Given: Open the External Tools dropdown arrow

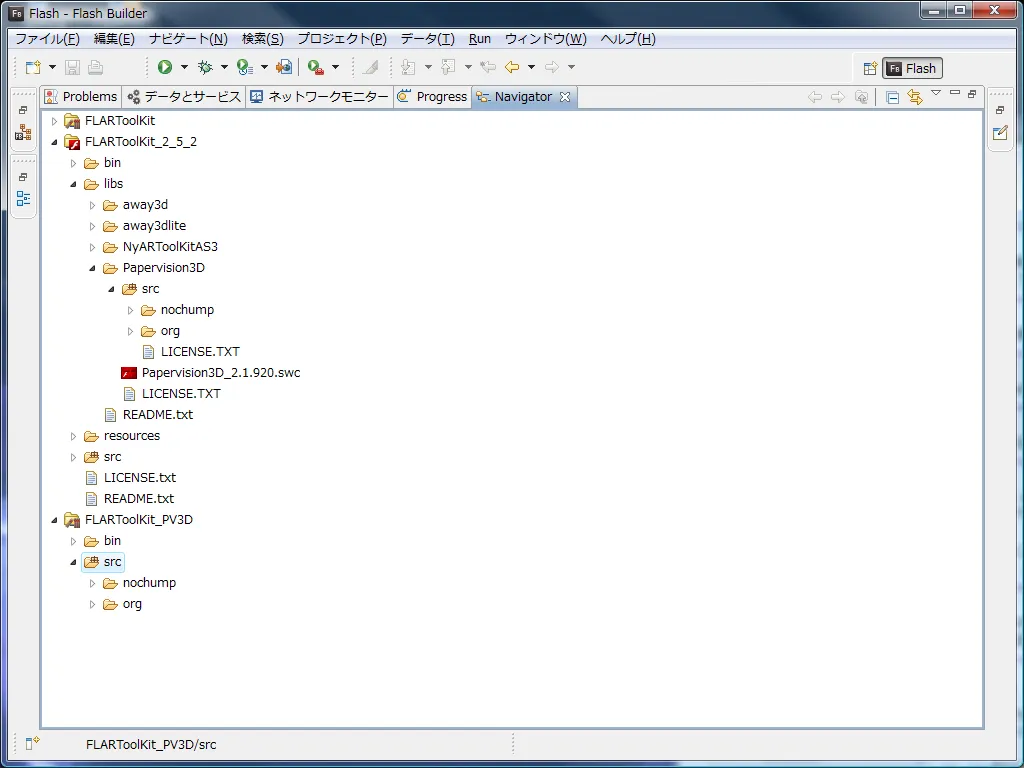Looking at the screenshot, I should 336,67.
